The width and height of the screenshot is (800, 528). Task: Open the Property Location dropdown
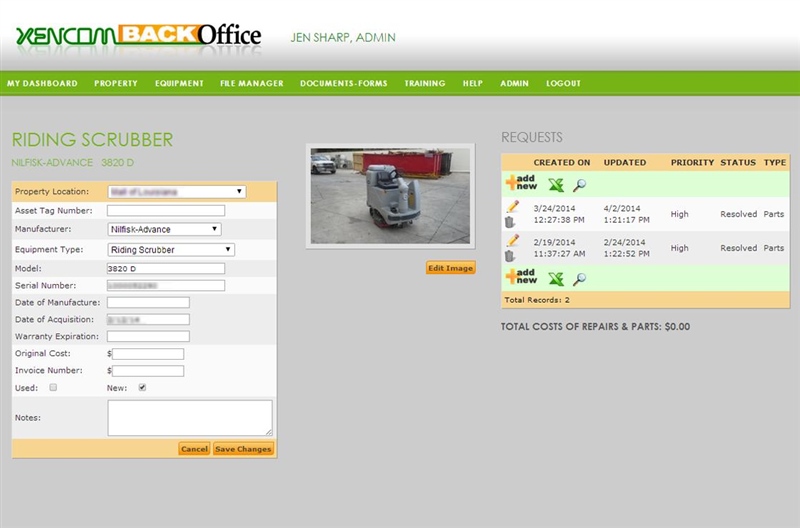tap(177, 191)
